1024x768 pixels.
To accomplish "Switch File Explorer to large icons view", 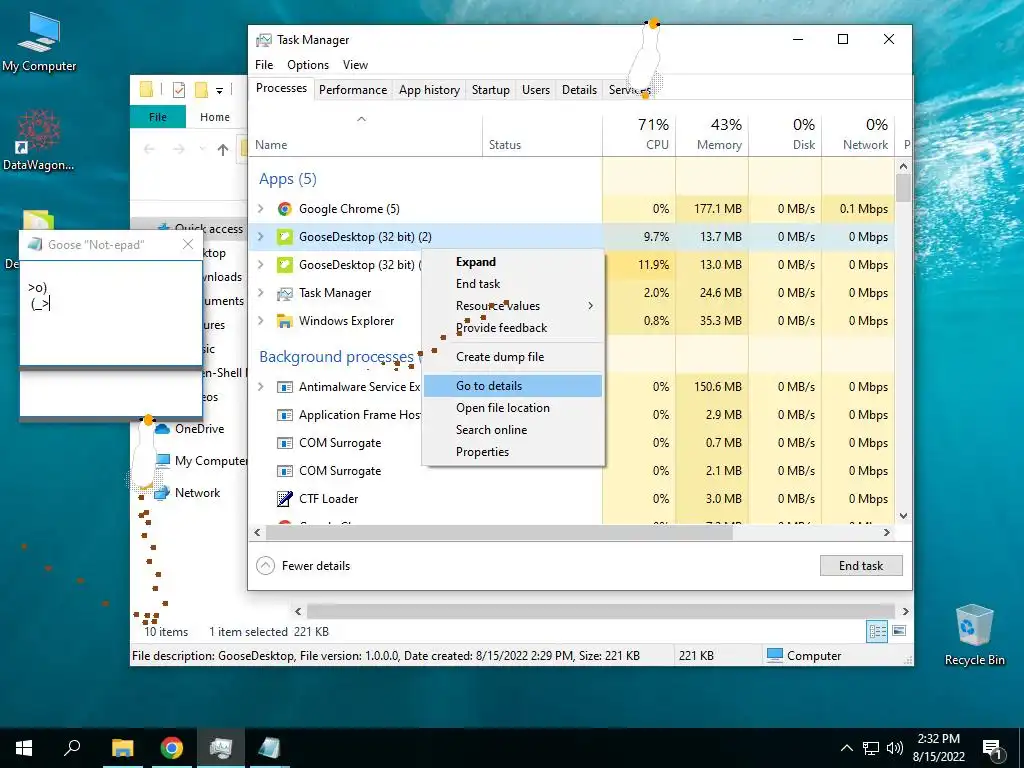I will tap(899, 631).
